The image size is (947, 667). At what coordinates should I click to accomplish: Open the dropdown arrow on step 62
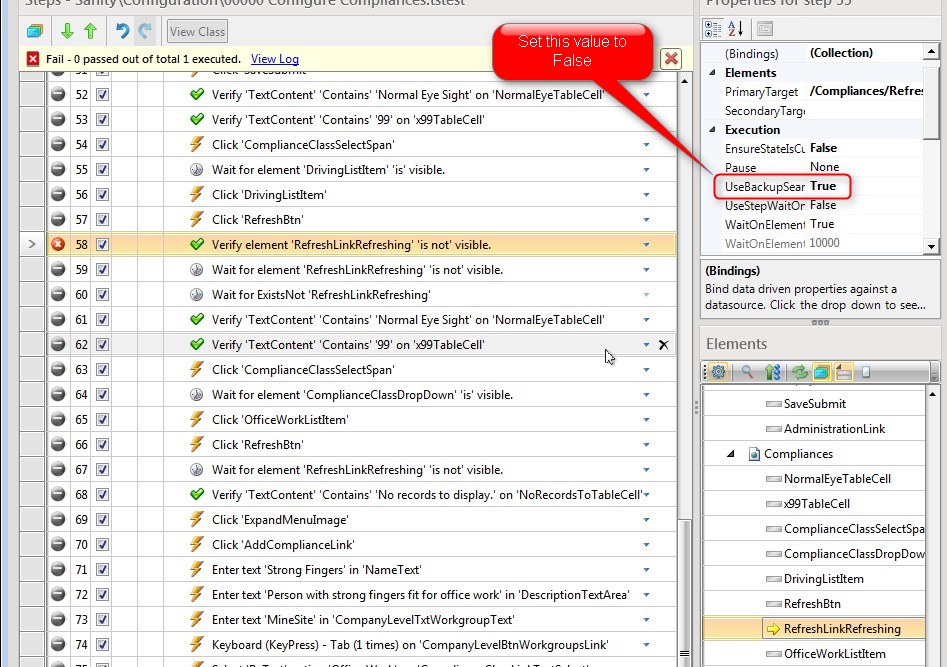coord(646,345)
